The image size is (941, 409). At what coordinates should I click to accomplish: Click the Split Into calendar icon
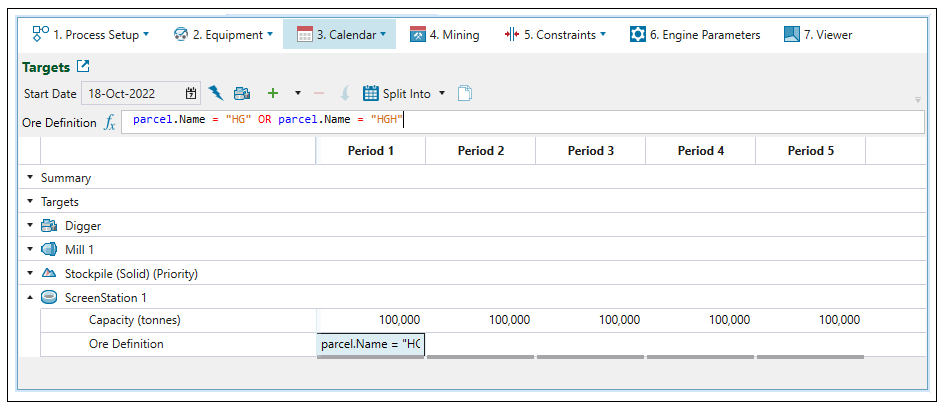point(370,93)
